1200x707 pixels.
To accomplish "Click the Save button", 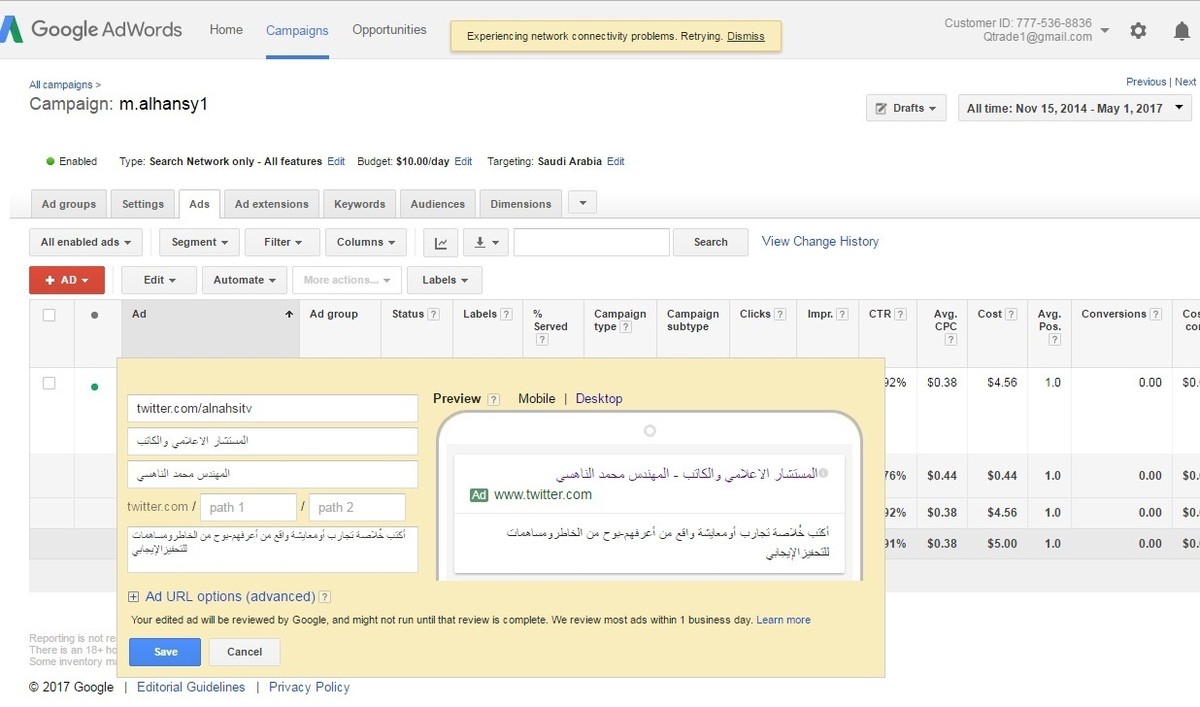I will (x=165, y=652).
